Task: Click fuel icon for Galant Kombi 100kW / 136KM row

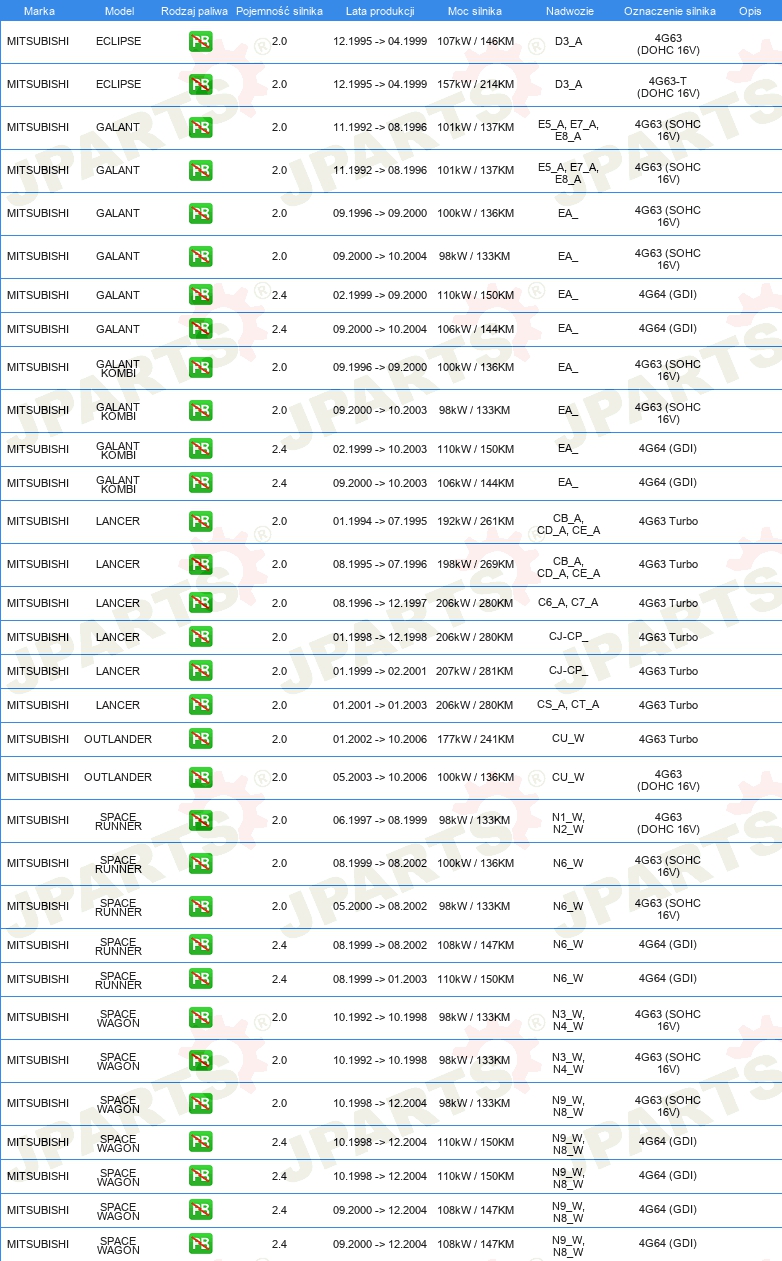Action: (x=200, y=367)
